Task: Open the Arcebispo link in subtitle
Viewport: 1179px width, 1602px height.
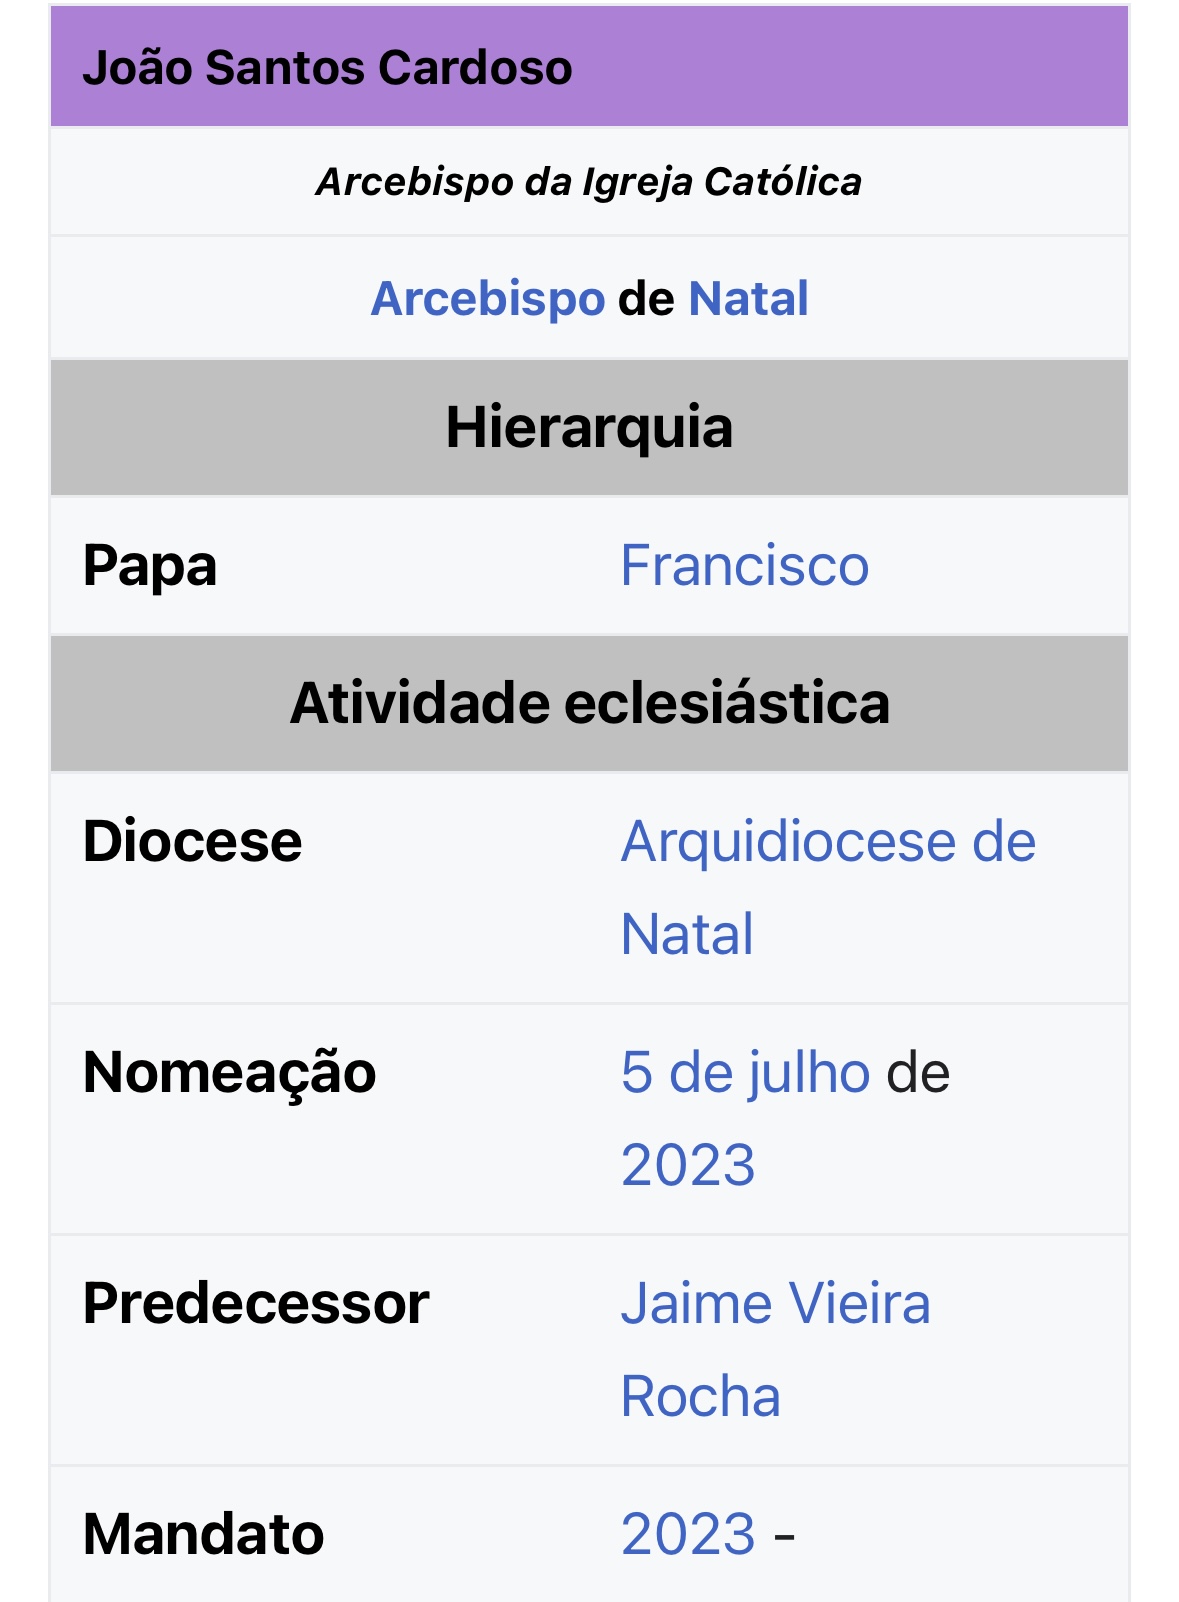Action: pyautogui.click(x=487, y=299)
